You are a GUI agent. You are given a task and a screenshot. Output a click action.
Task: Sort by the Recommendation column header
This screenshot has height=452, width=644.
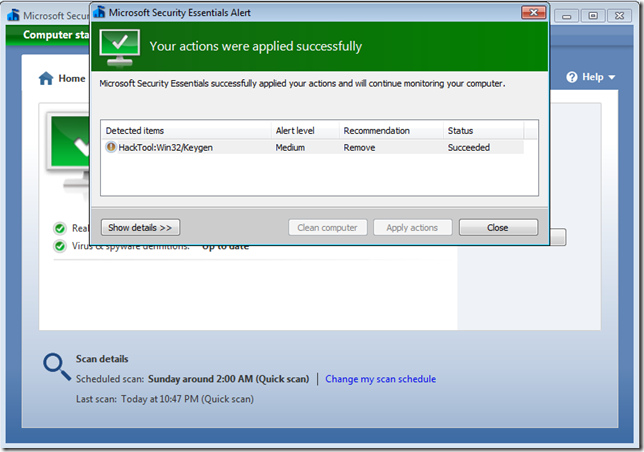click(391, 131)
